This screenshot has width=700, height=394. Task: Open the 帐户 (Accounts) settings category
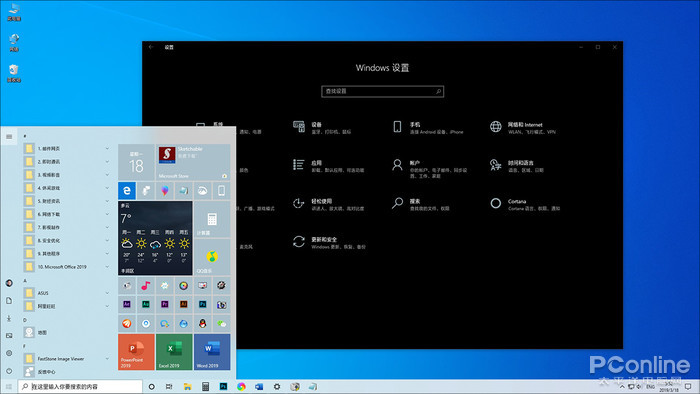[x=429, y=169]
